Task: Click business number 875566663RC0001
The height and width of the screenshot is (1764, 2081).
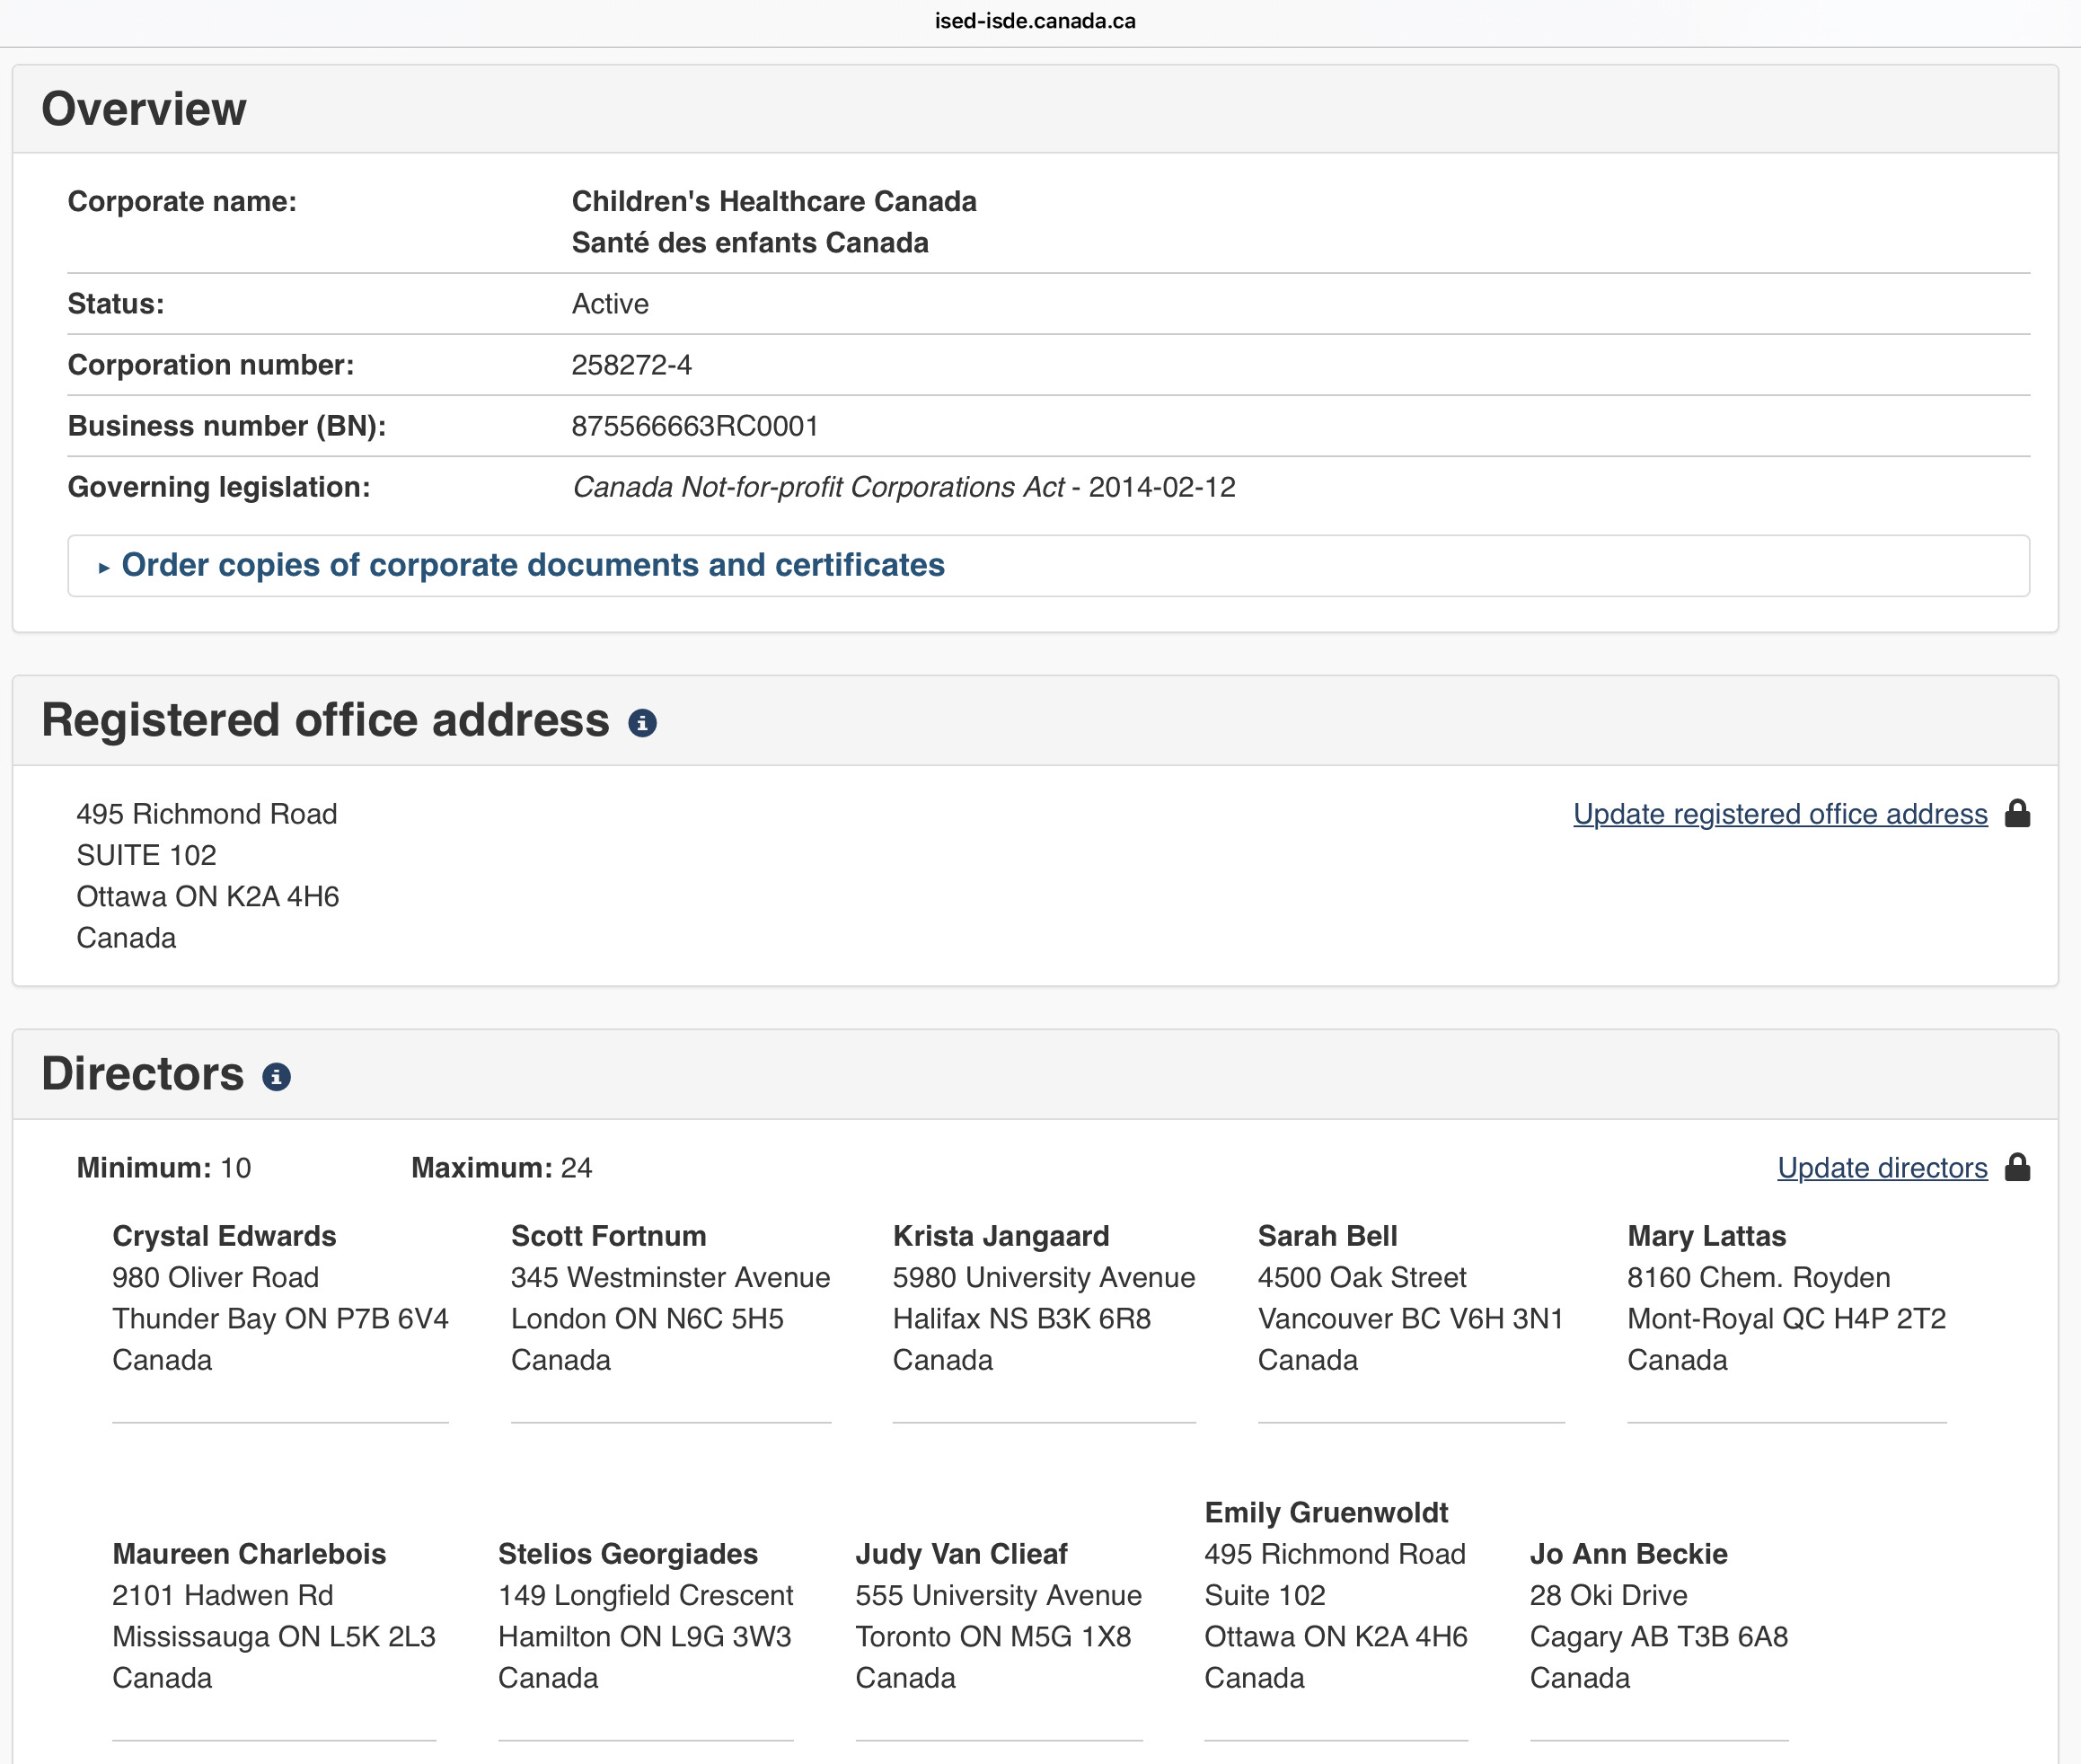Action: point(694,426)
